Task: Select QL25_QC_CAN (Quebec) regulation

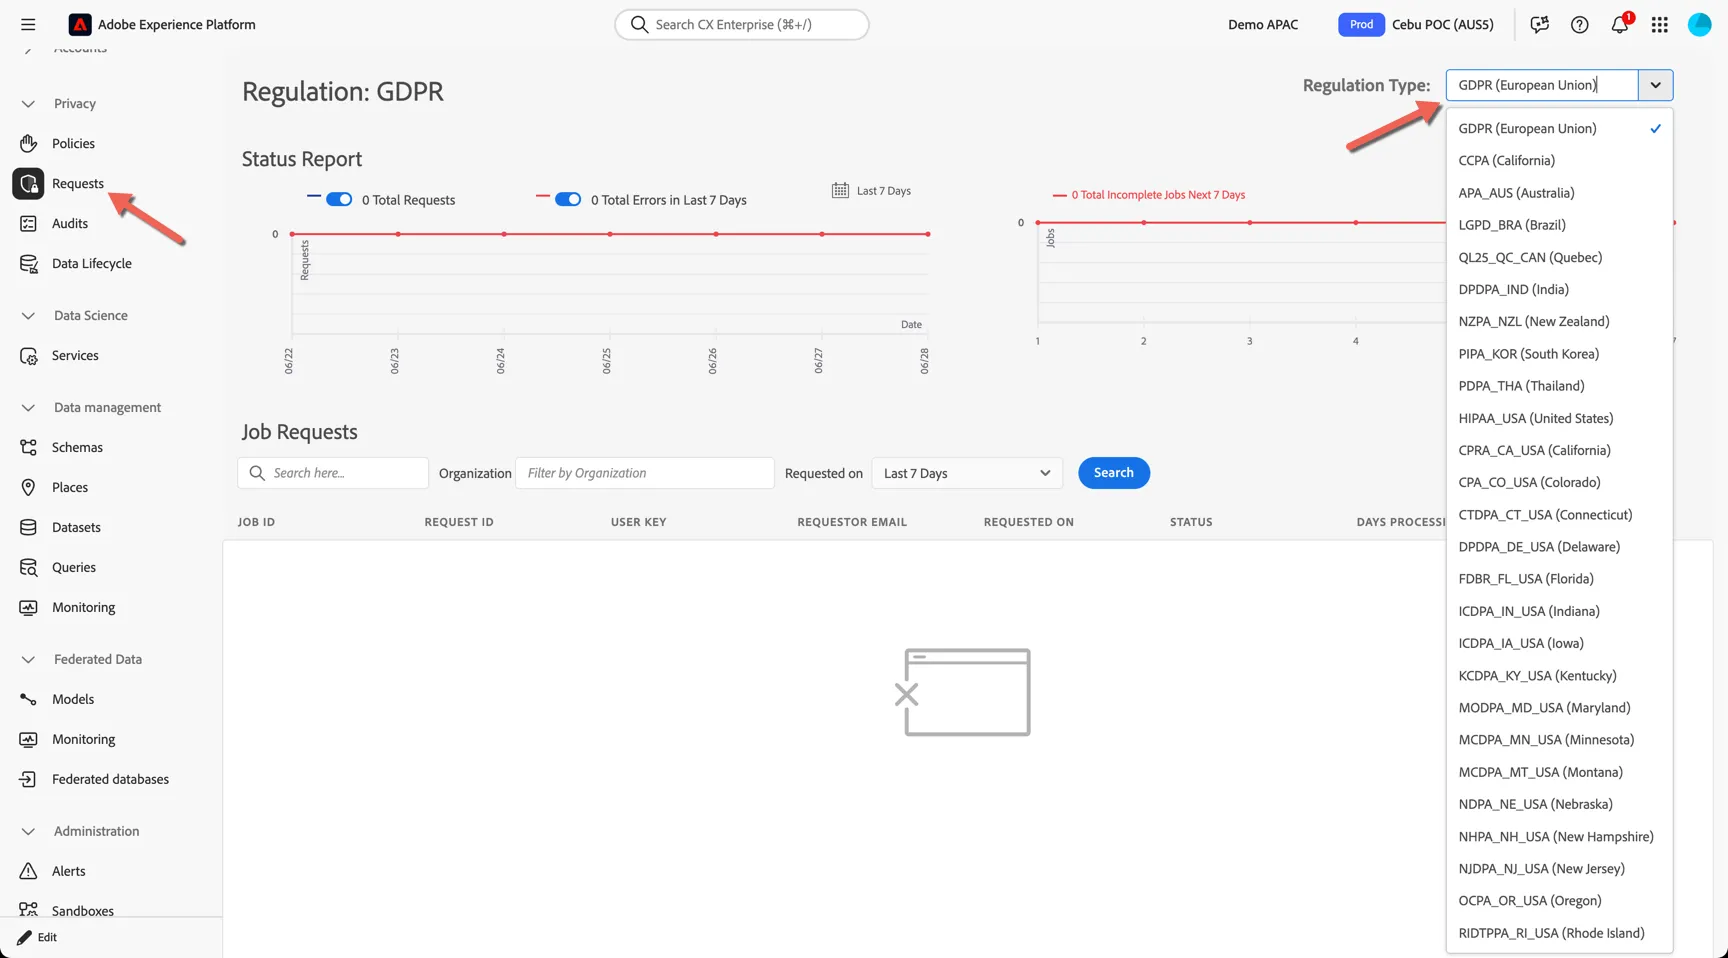Action: 1559,257
